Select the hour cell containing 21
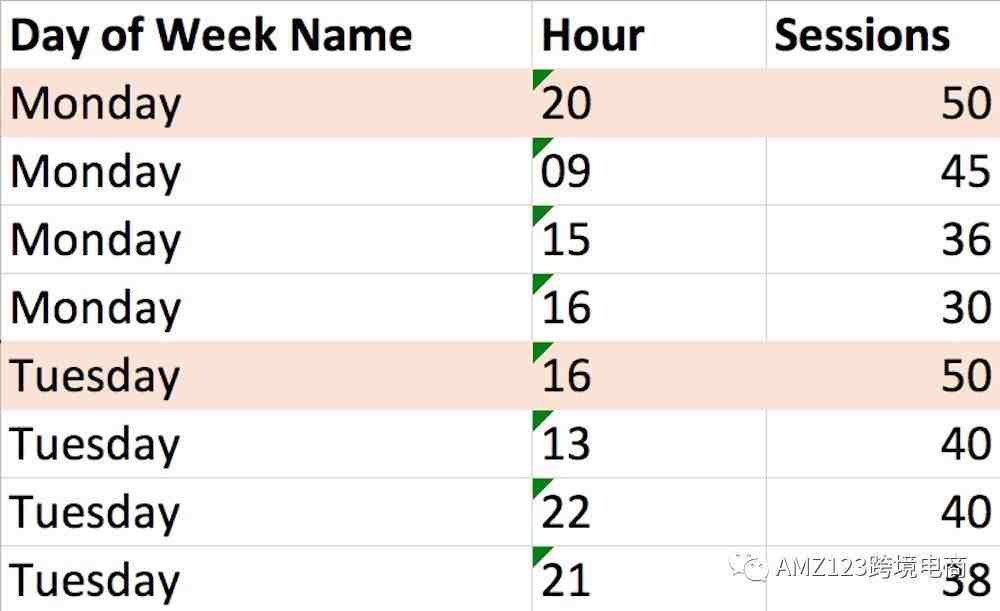Viewport: 1000px width, 611px height. click(648, 579)
